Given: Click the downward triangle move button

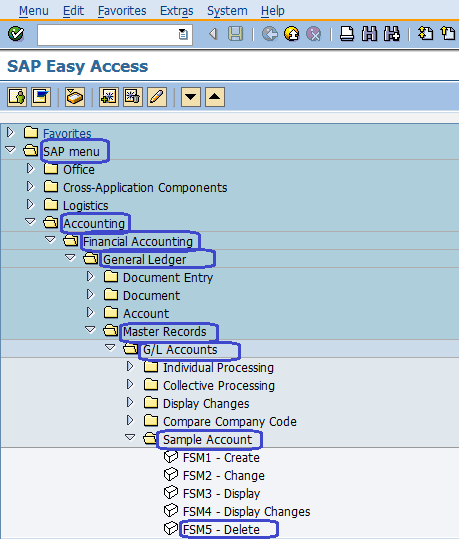Looking at the screenshot, I should [x=191, y=97].
